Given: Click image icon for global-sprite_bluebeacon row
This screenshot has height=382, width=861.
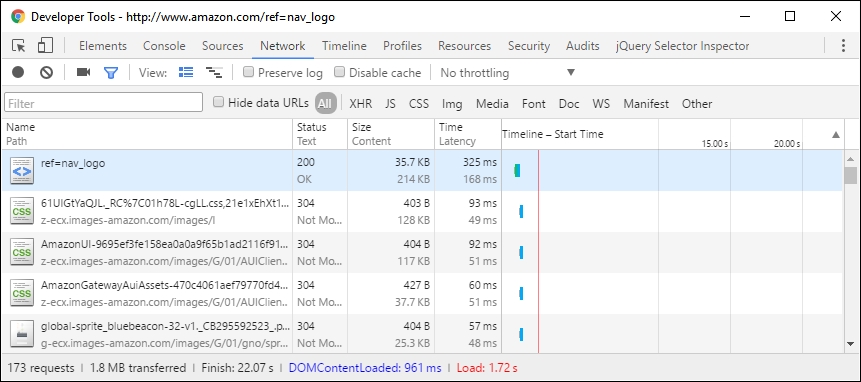Looking at the screenshot, I should tap(23, 334).
